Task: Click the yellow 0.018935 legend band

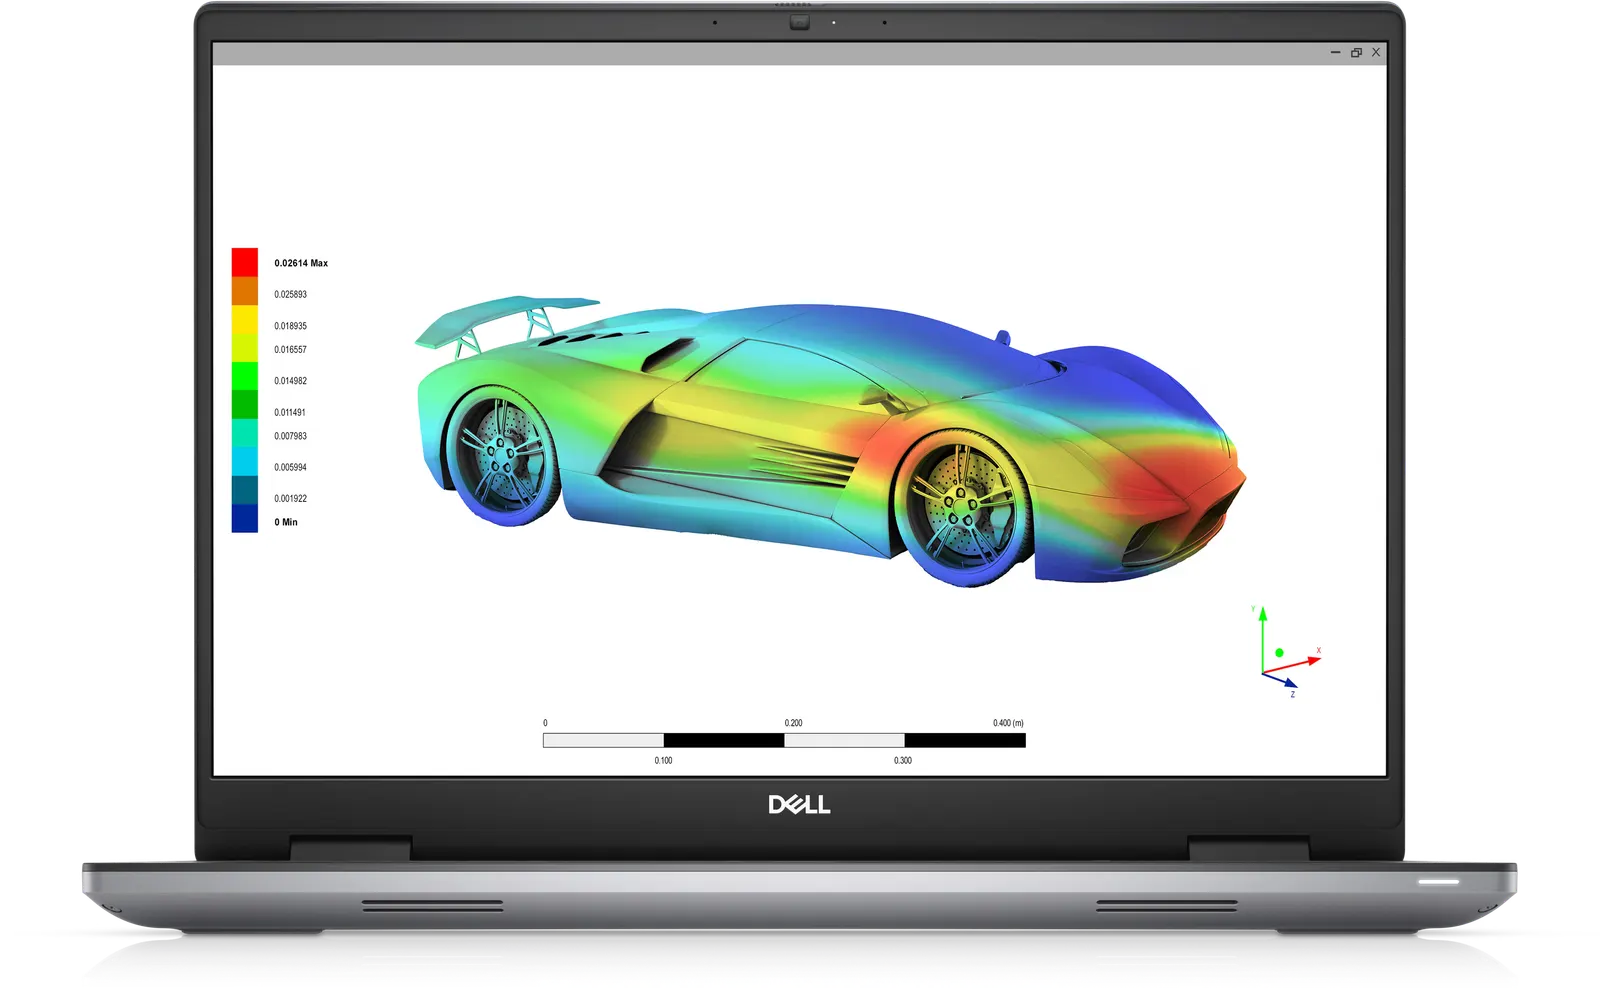Action: coord(245,320)
